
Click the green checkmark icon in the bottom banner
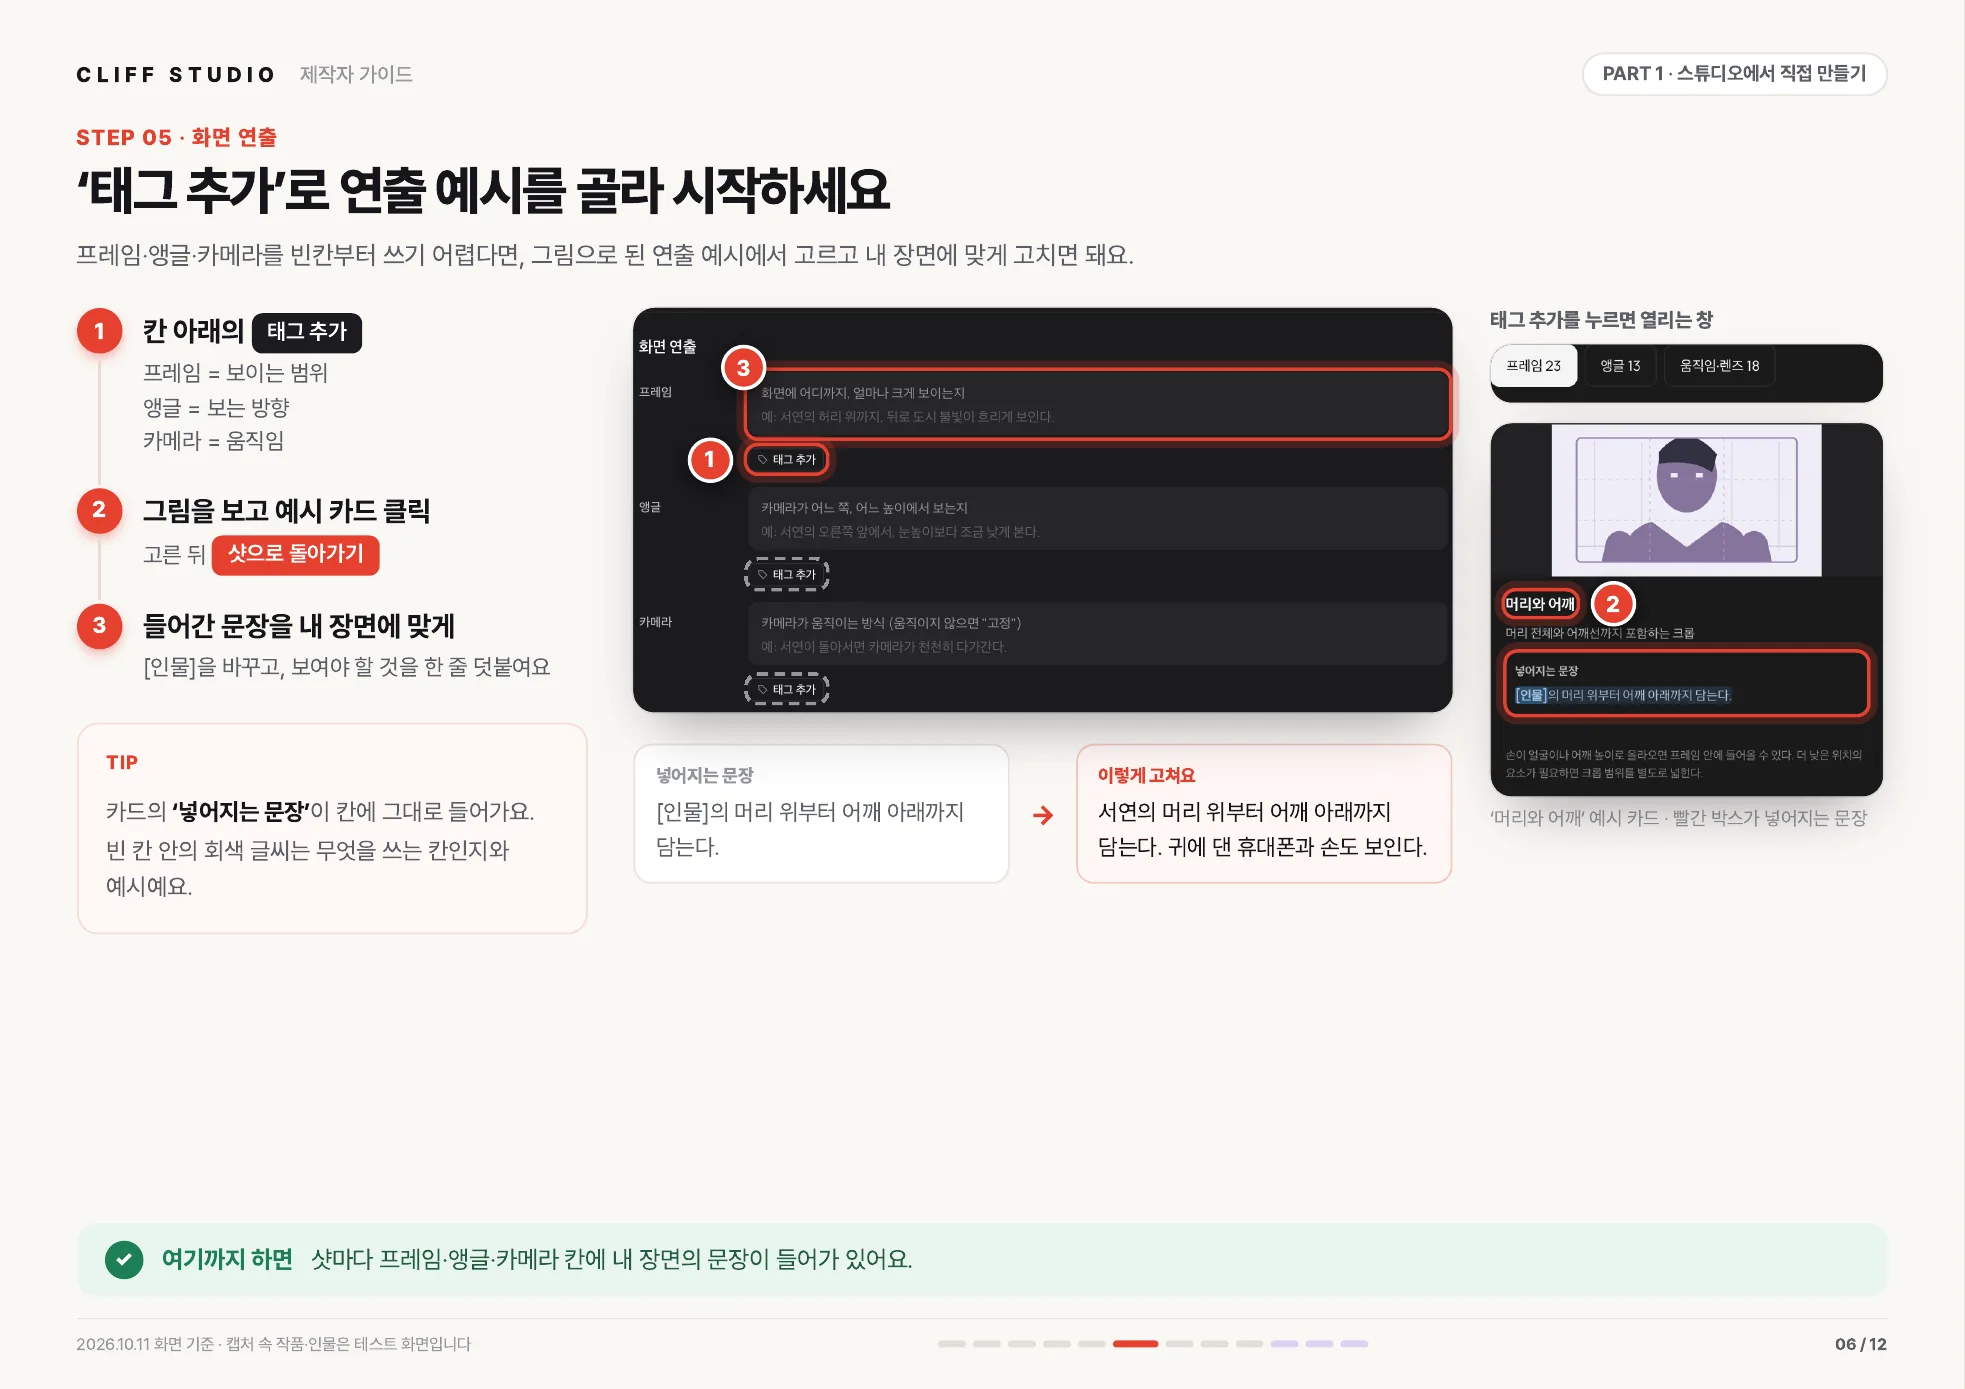point(124,1260)
